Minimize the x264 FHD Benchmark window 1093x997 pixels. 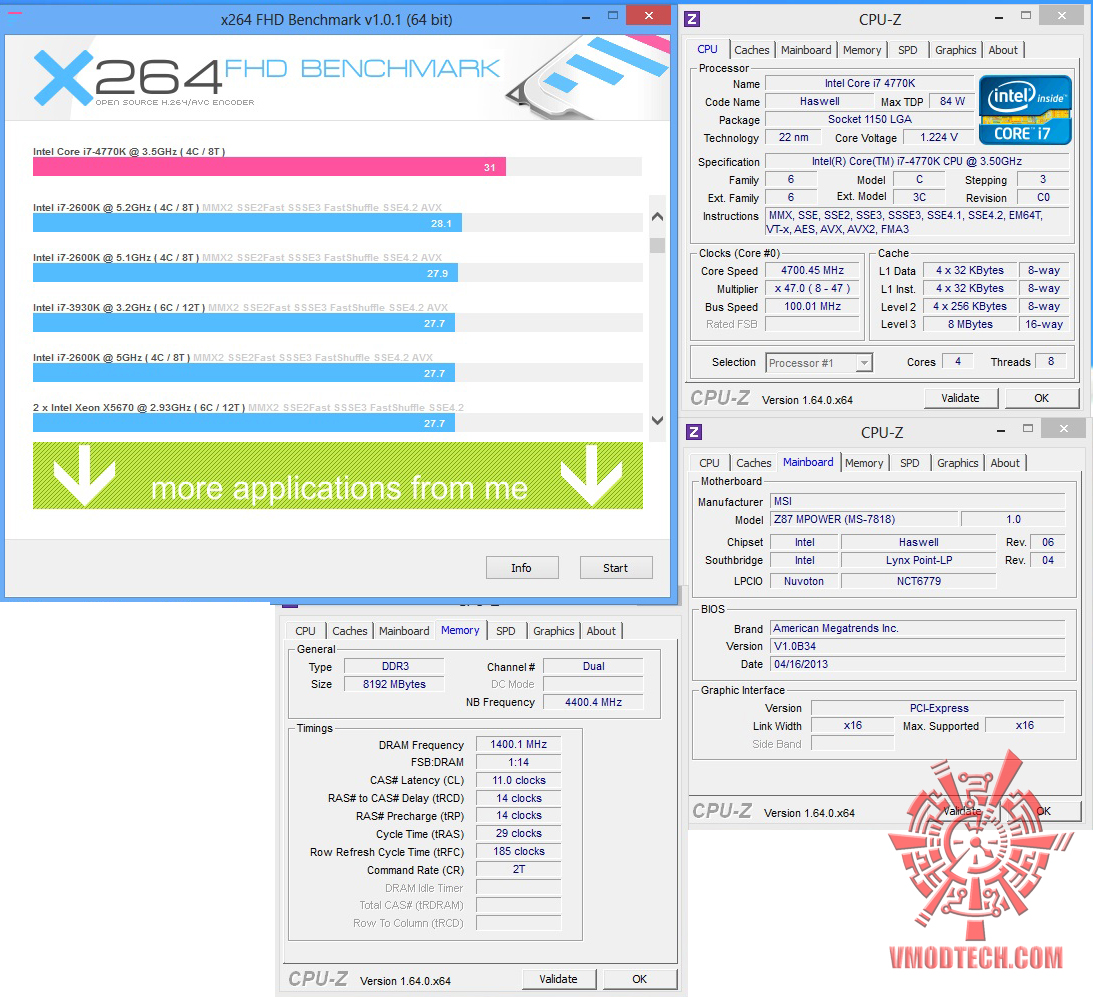click(x=586, y=17)
